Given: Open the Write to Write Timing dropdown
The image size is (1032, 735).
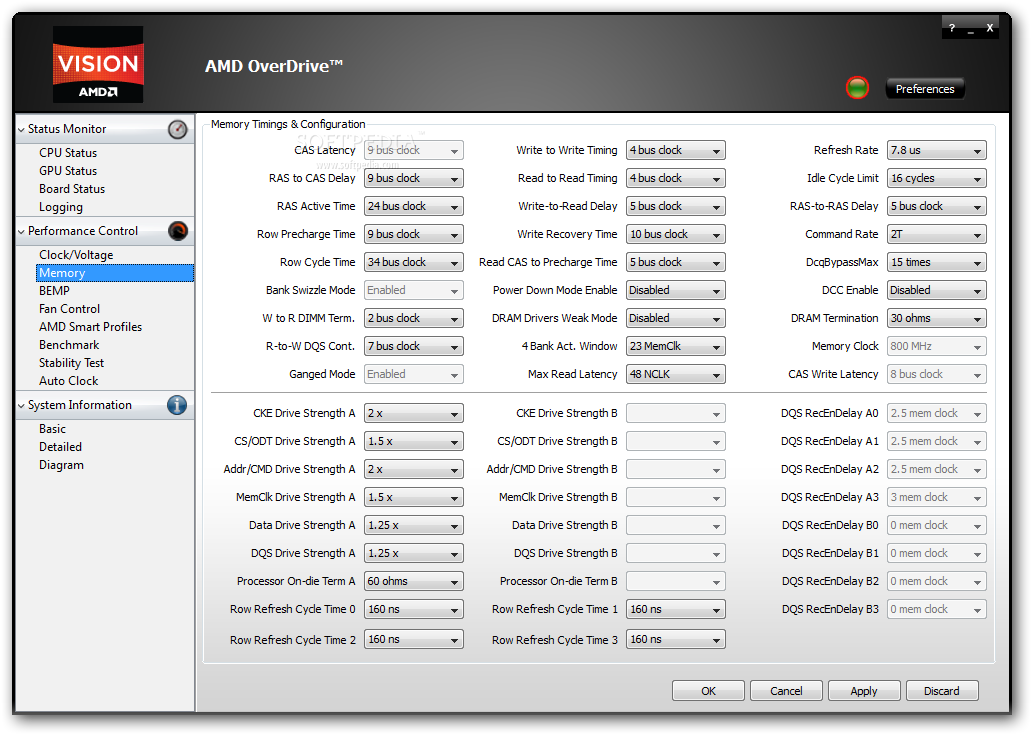Looking at the screenshot, I should click(675, 151).
